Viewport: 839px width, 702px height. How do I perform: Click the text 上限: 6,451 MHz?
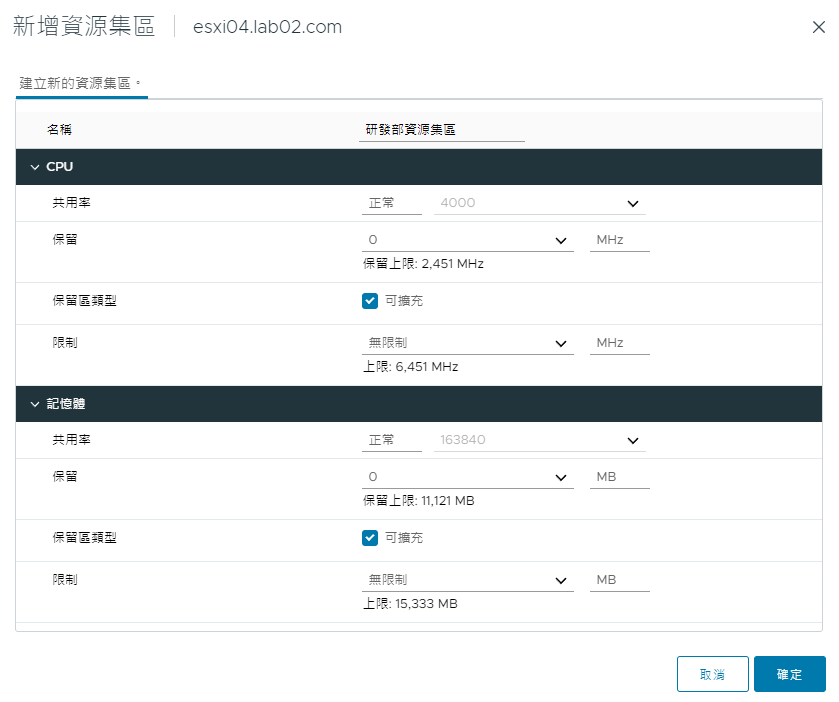(410, 367)
